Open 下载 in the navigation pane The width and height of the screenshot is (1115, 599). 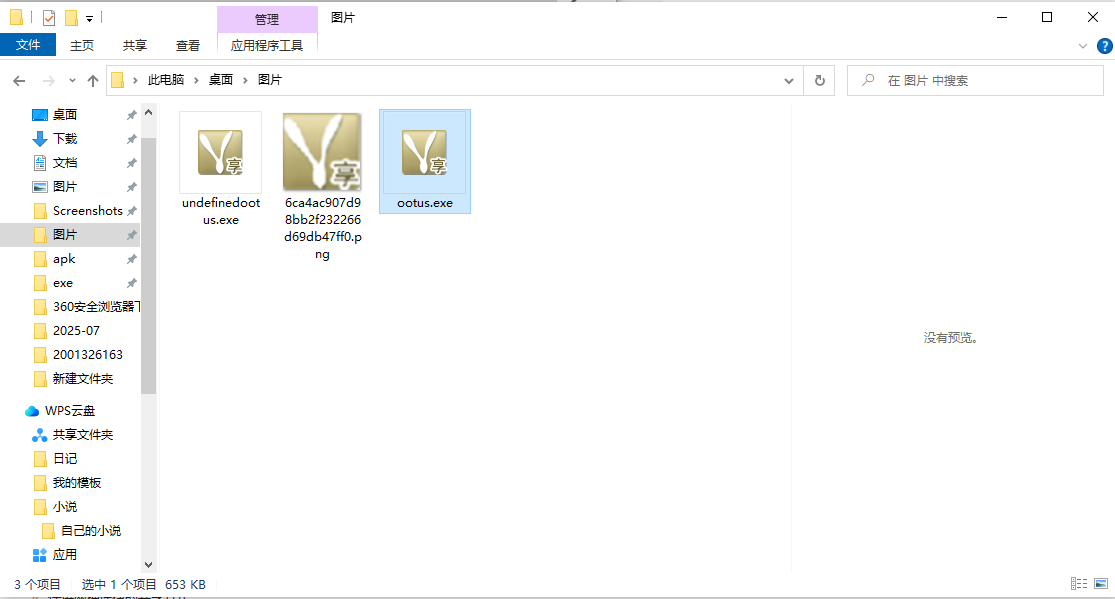point(65,139)
